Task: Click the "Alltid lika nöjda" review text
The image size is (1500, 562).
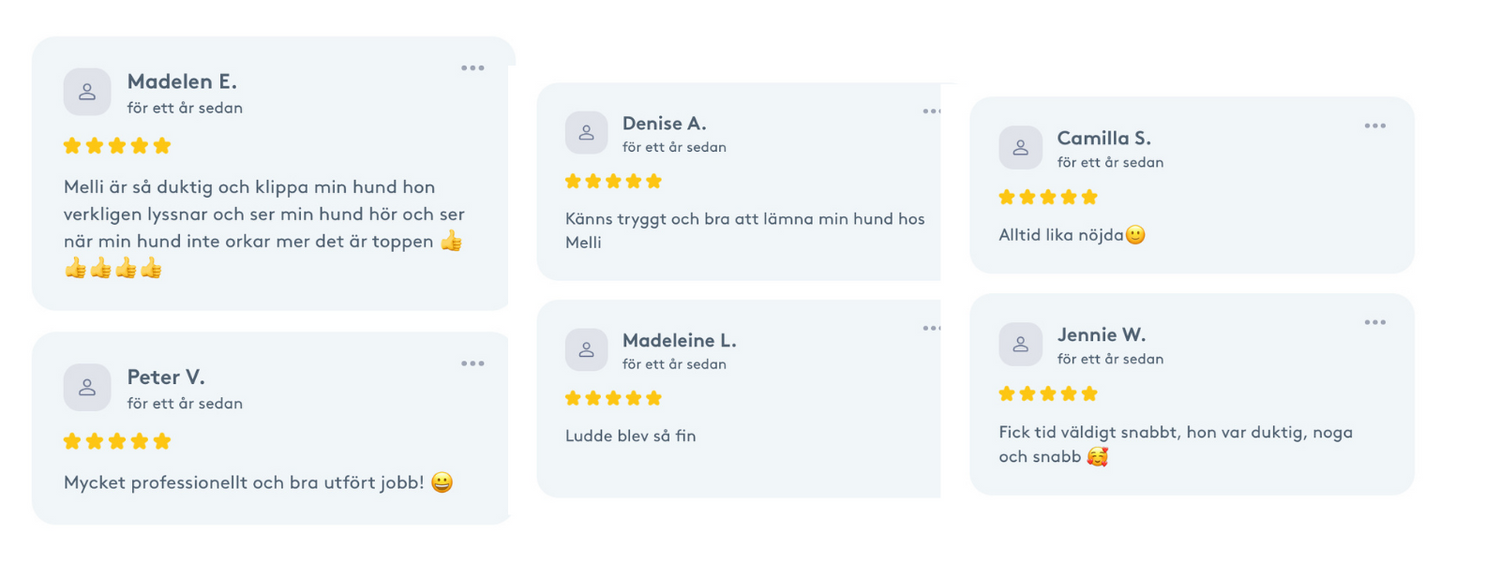Action: [1061, 235]
